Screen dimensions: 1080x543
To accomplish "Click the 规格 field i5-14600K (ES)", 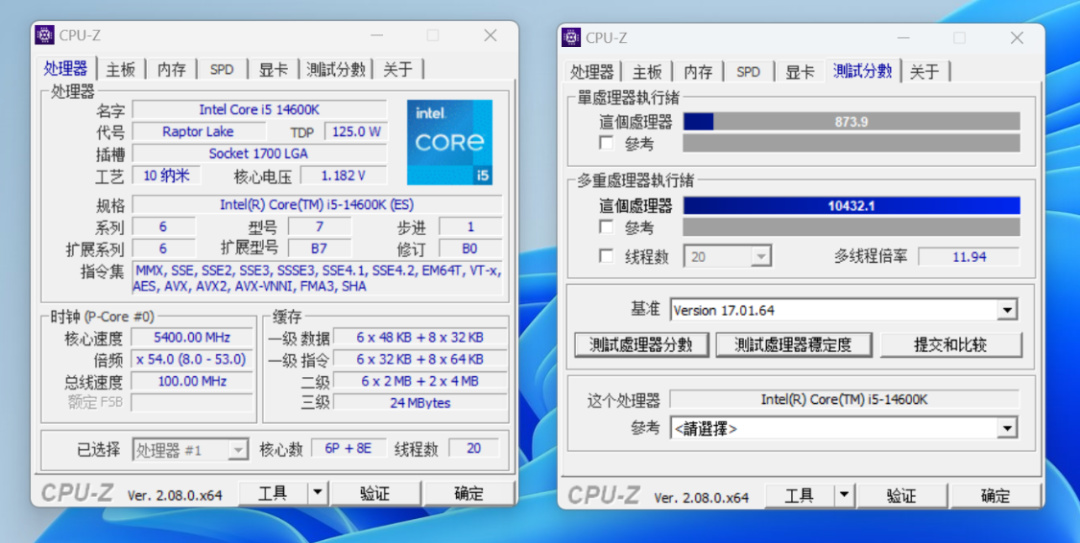I will 317,205.
